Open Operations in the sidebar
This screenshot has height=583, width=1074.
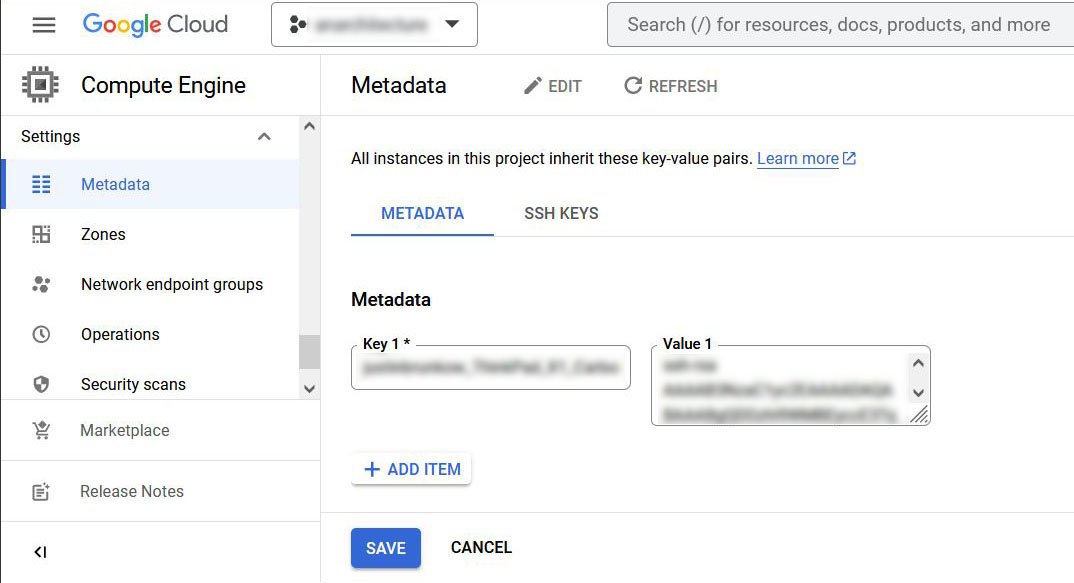click(151, 334)
